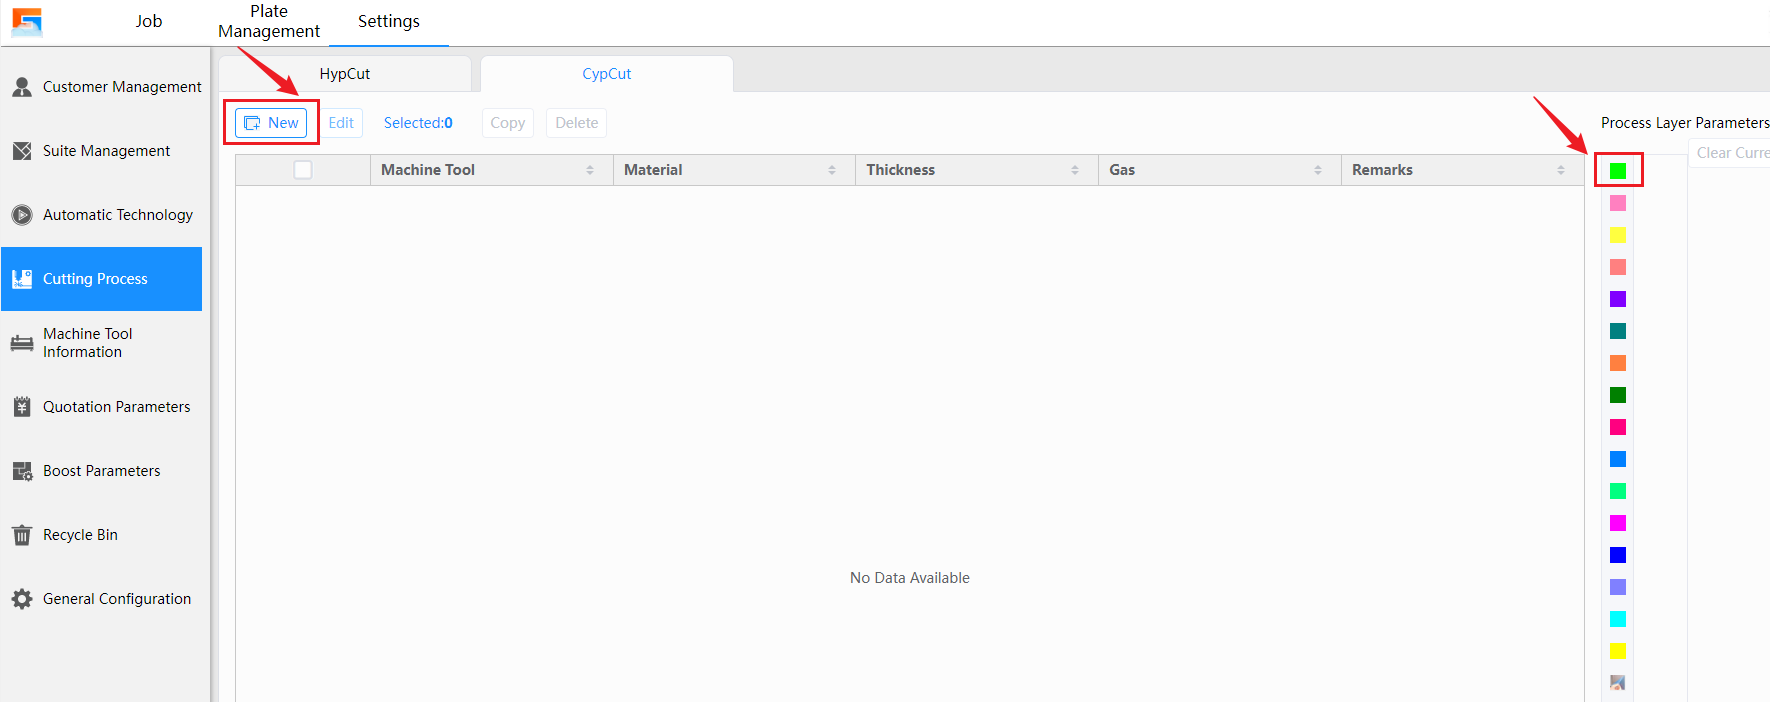Click the Copy button
Screen dimensions: 1770x702
[x=507, y=123]
